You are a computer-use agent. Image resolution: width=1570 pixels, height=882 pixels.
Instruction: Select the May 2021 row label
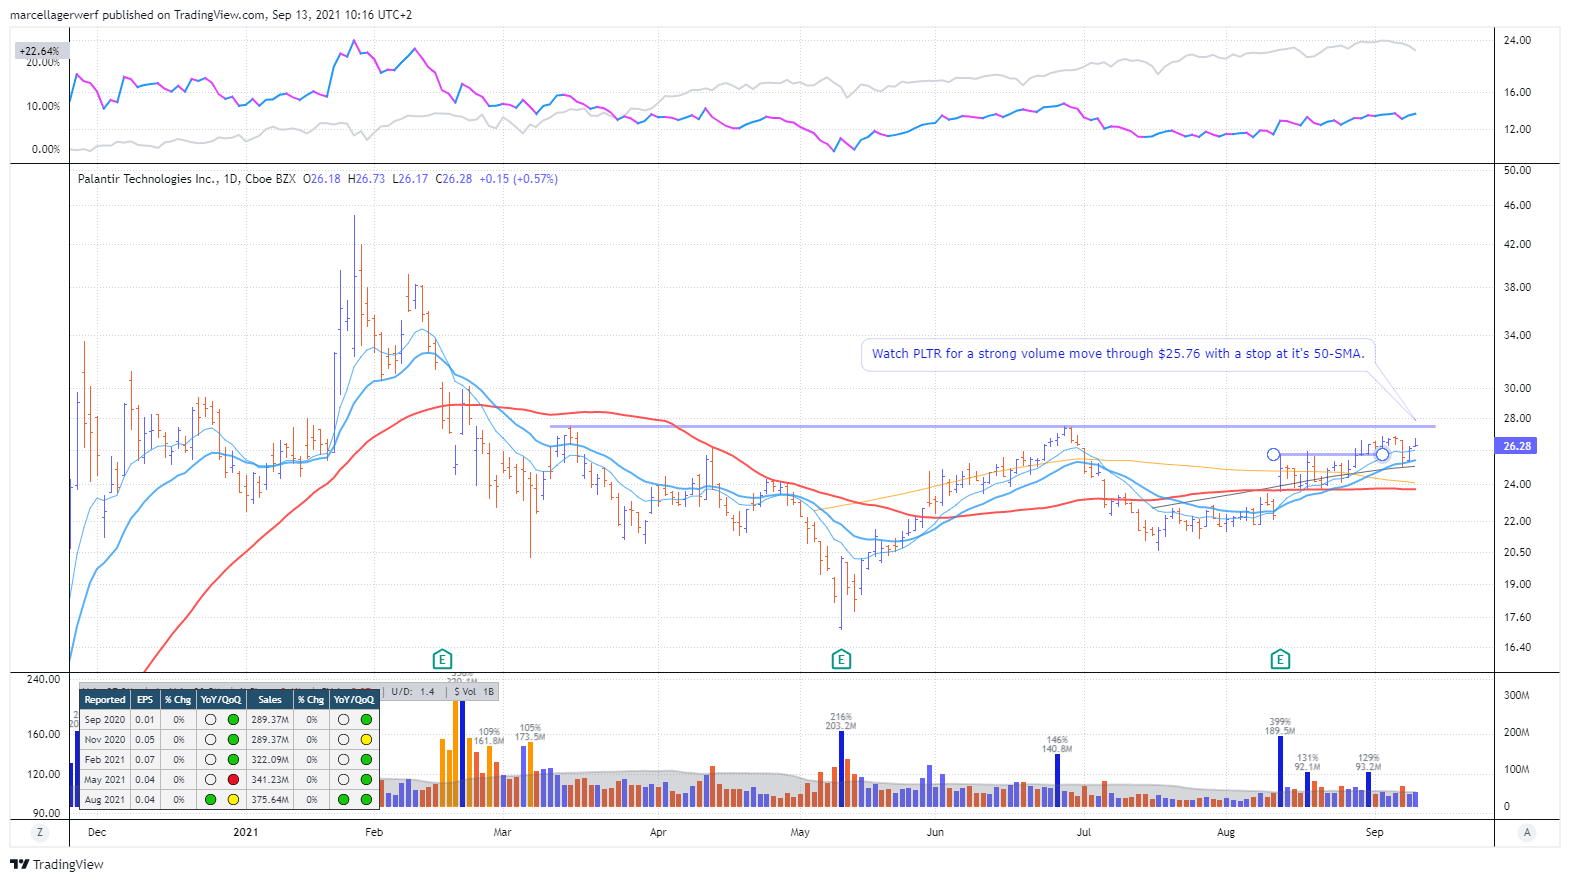tap(105, 780)
